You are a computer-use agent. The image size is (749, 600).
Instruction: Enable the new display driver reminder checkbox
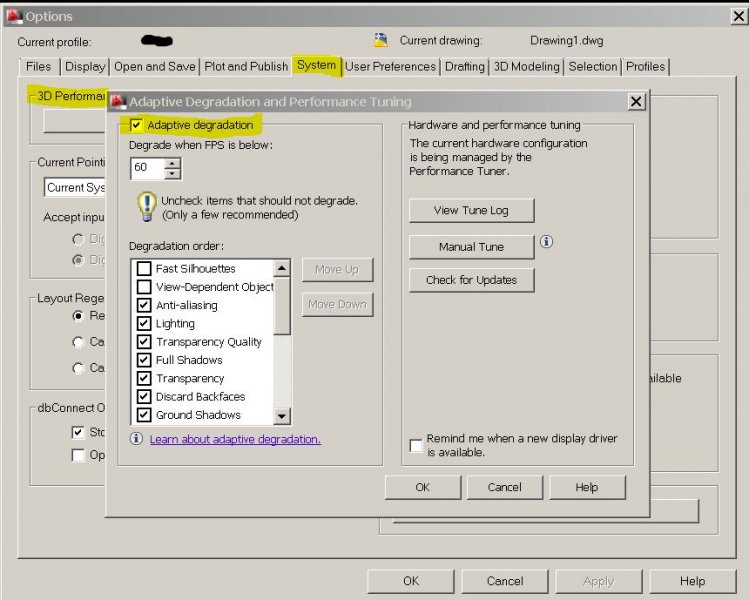click(x=416, y=446)
